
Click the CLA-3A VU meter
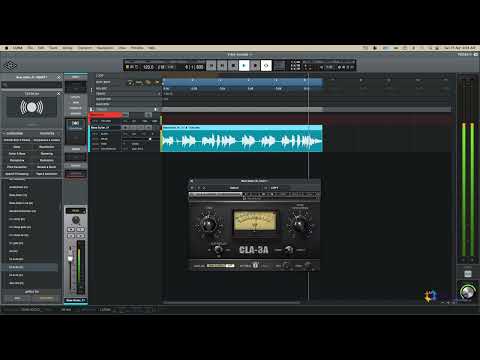(255, 221)
